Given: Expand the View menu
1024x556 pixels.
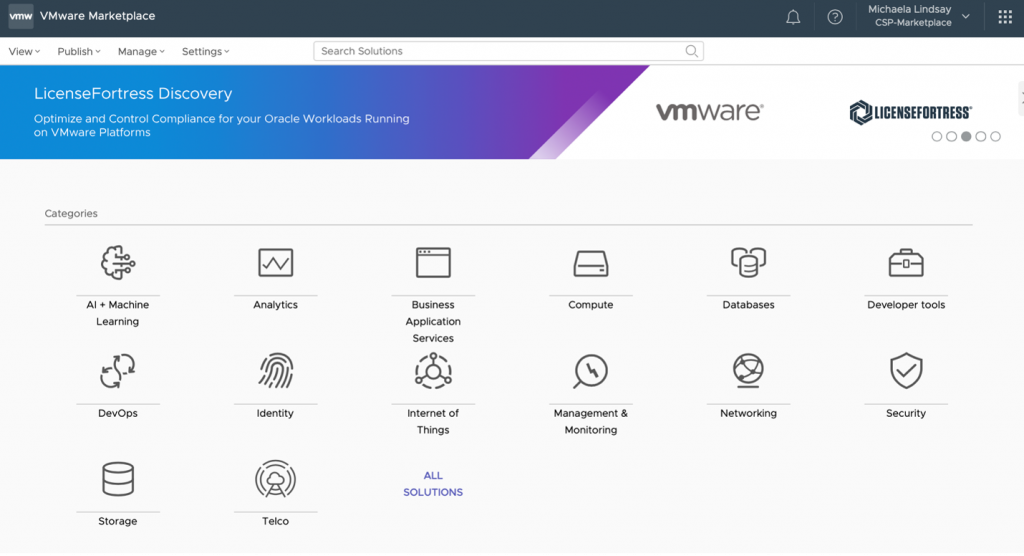Looking at the screenshot, I should click(x=24, y=52).
